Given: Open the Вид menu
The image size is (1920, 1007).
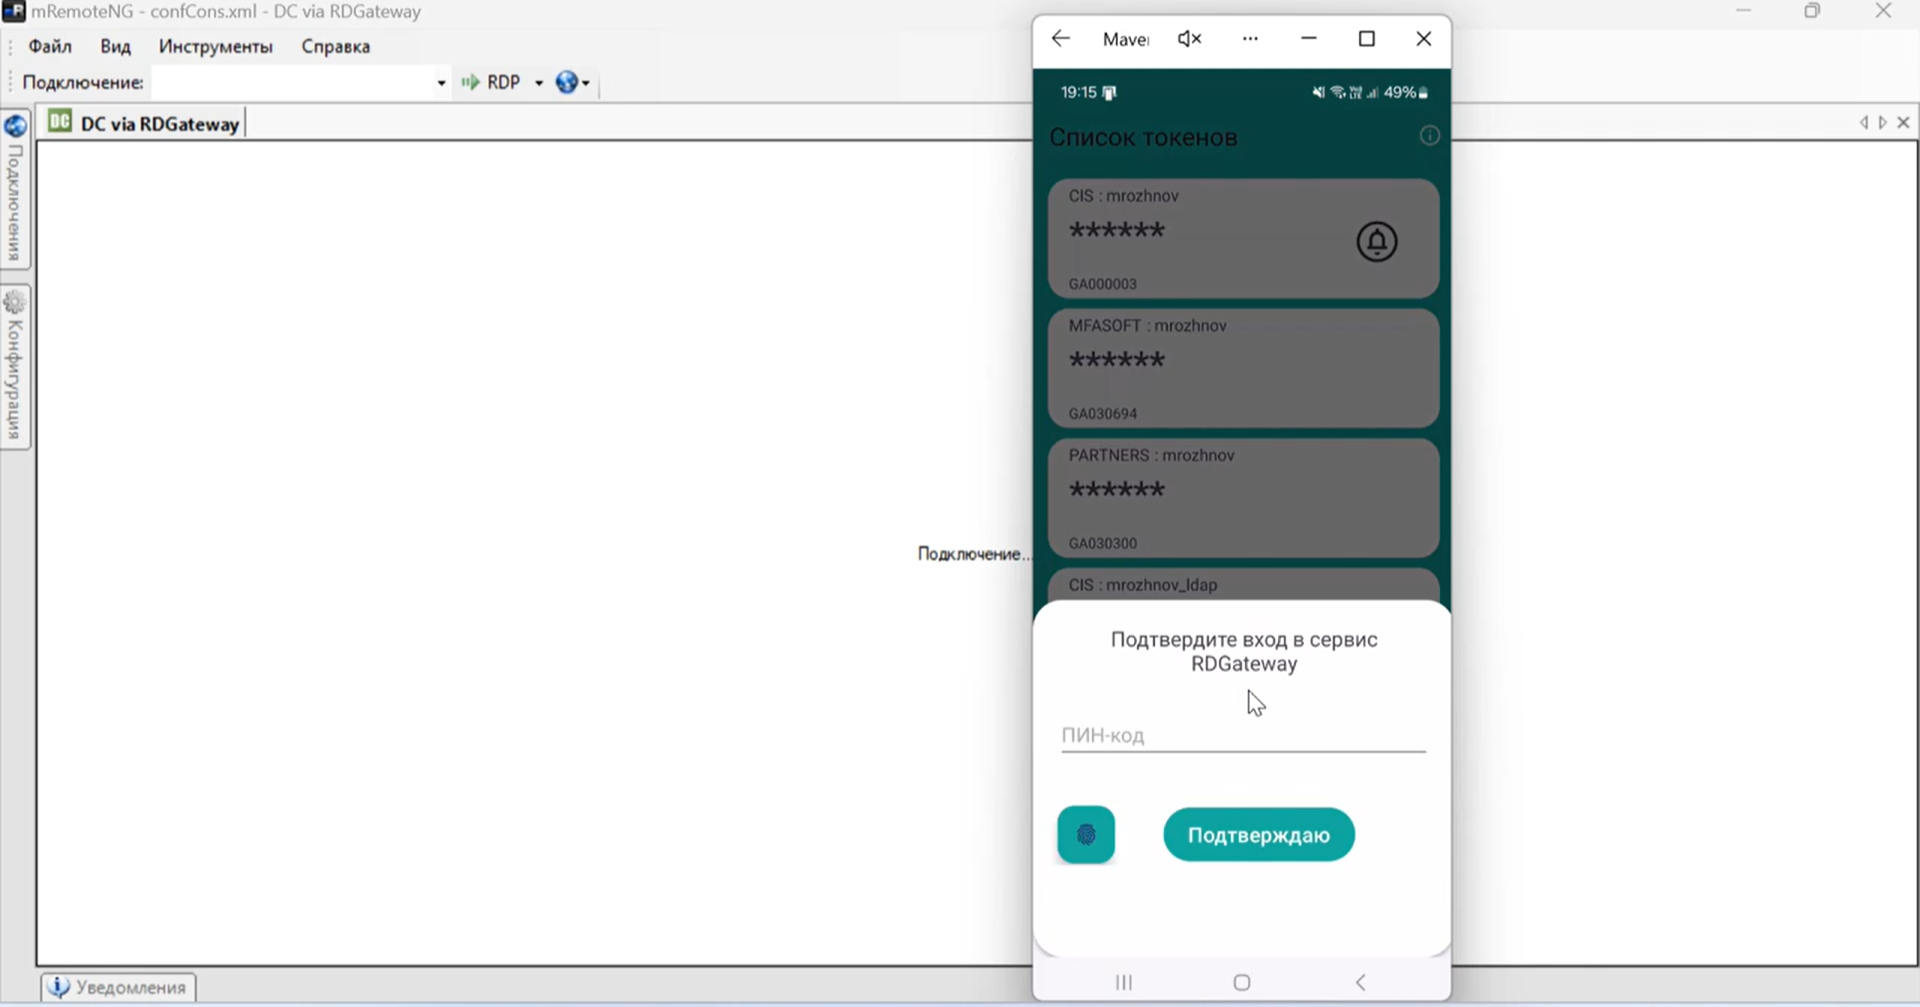Looking at the screenshot, I should click(x=115, y=47).
